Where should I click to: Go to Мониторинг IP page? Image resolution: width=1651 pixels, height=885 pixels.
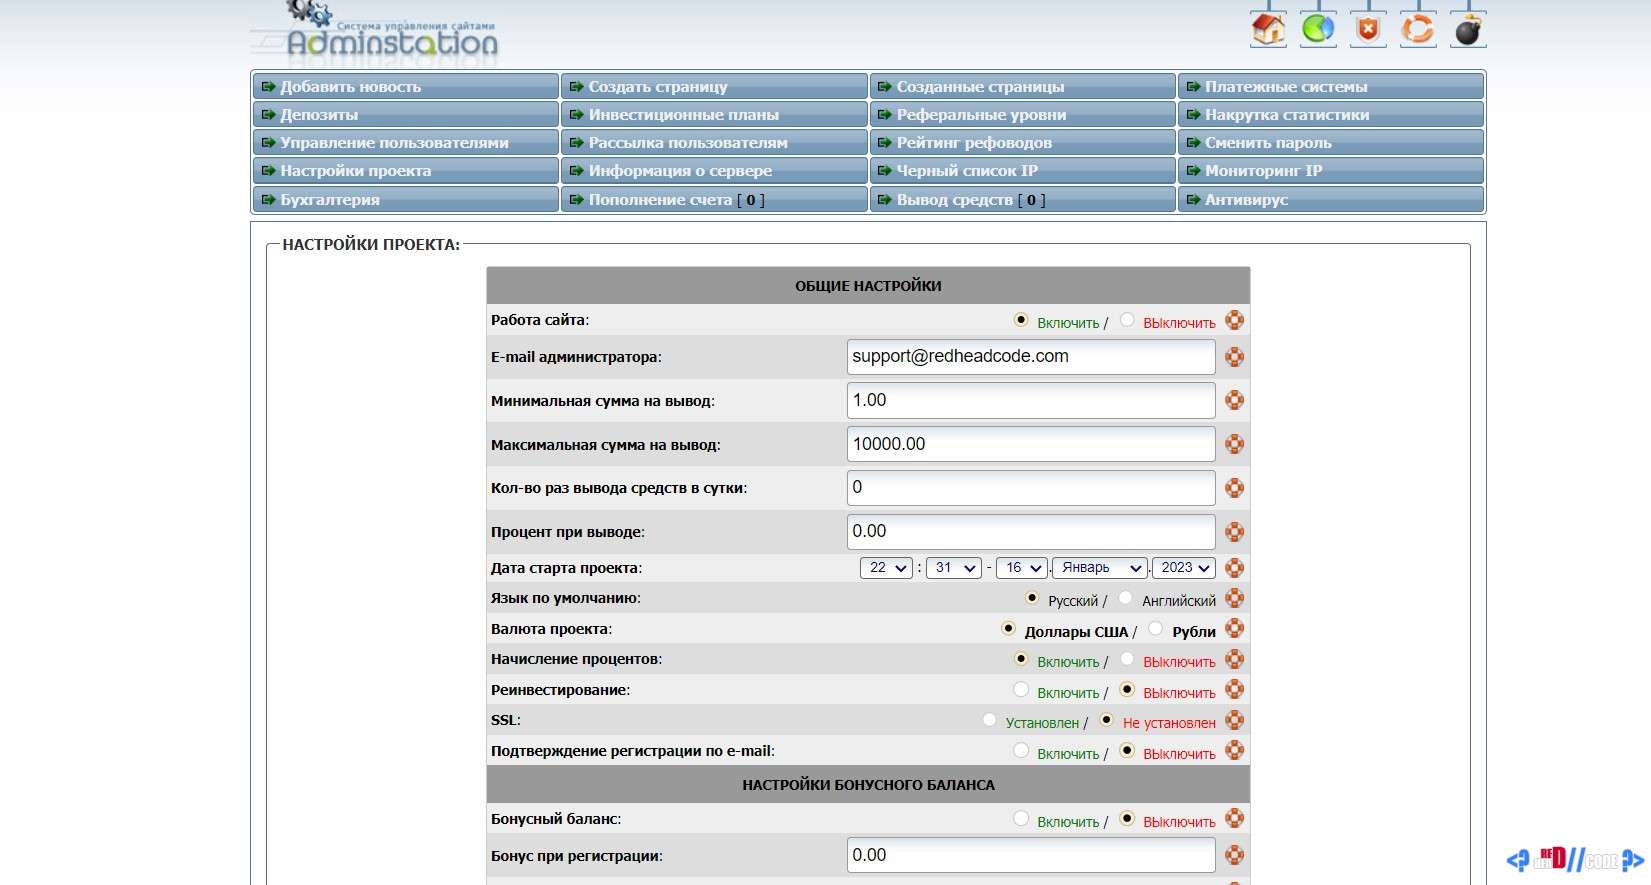tap(1330, 171)
